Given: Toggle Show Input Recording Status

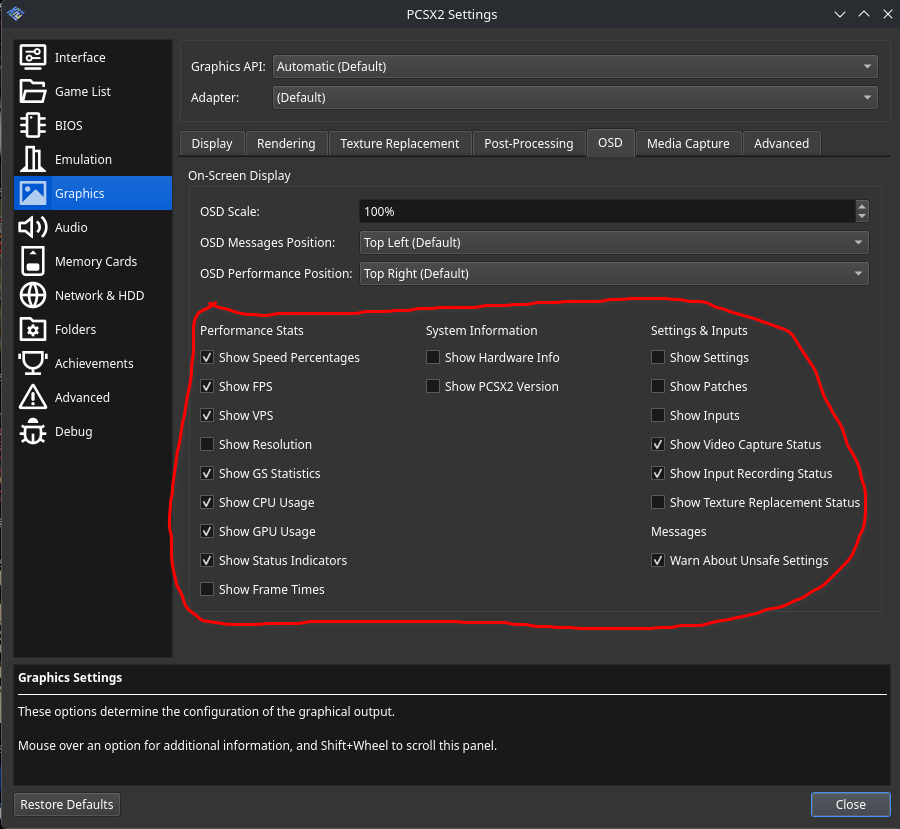Looking at the screenshot, I should click(x=658, y=473).
